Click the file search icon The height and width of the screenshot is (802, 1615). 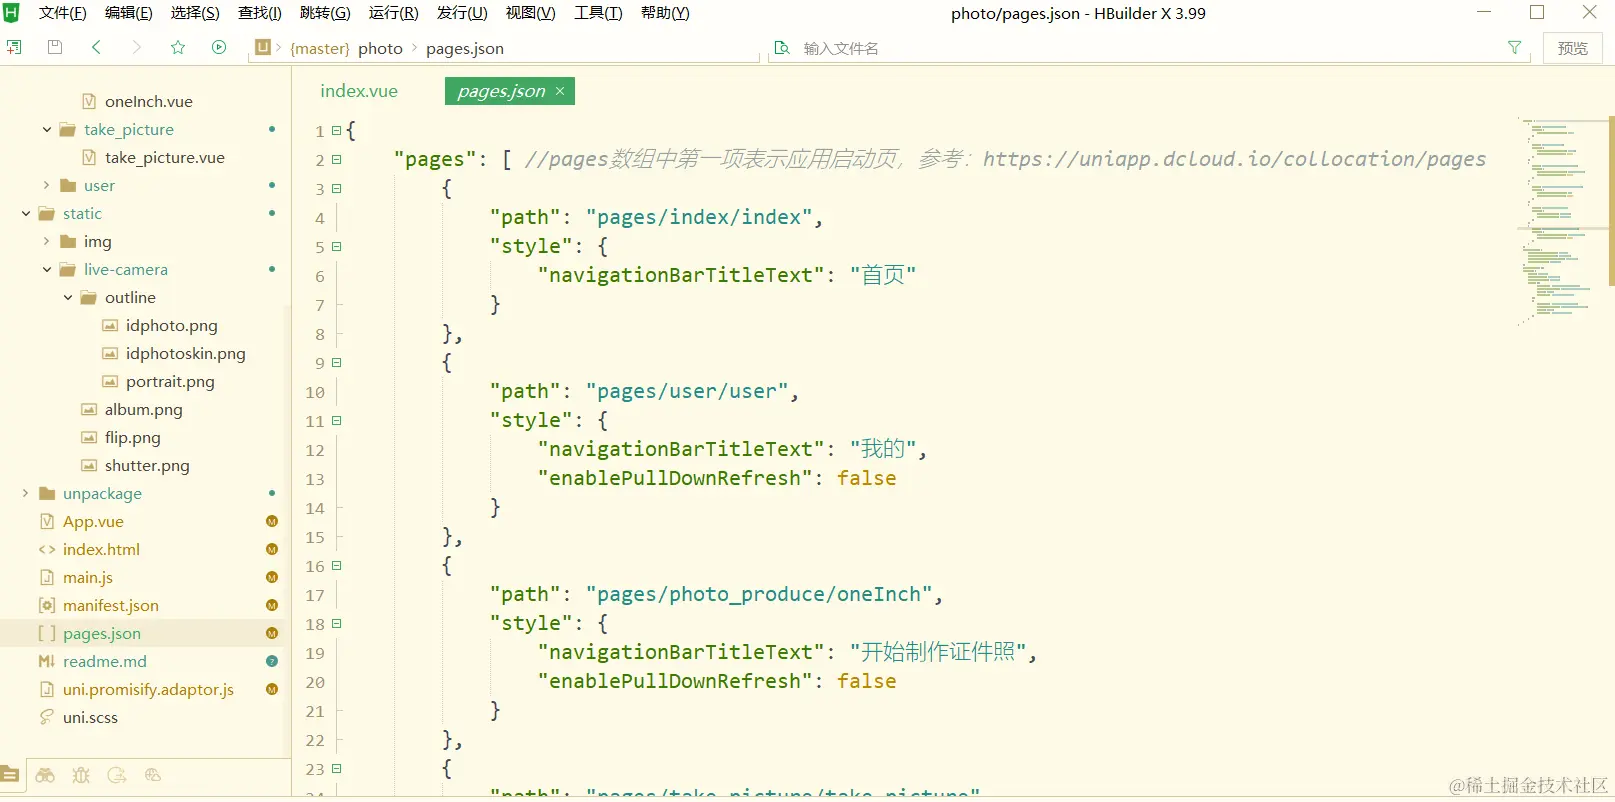[782, 48]
